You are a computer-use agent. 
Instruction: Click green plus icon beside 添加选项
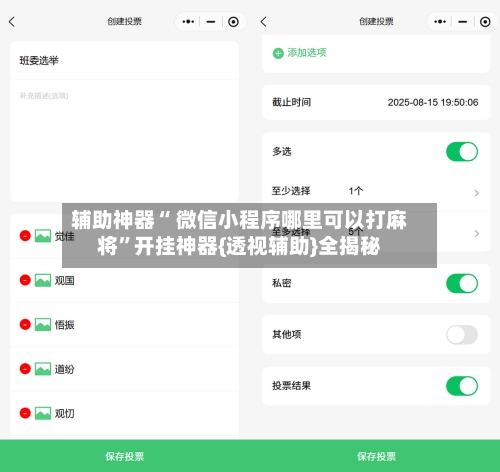click(278, 53)
